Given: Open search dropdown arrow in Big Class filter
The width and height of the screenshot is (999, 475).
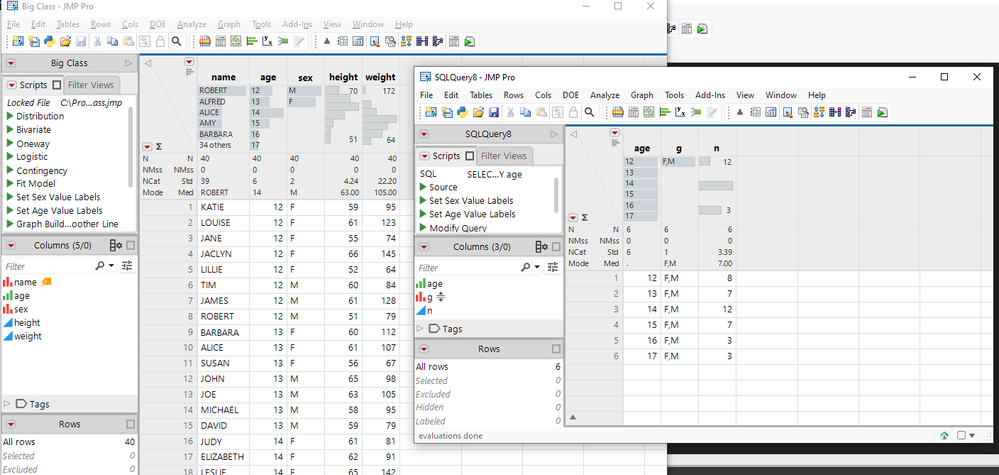Looking at the screenshot, I should [x=111, y=266].
